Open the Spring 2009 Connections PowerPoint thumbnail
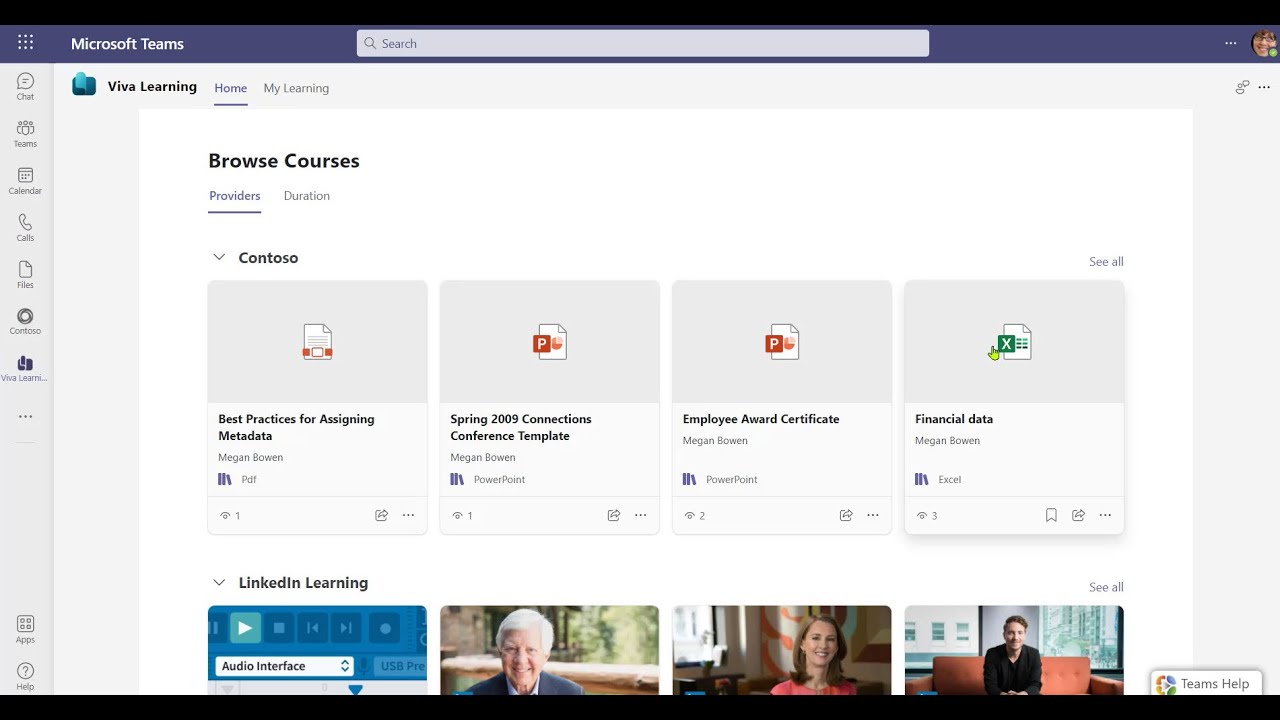 click(549, 342)
